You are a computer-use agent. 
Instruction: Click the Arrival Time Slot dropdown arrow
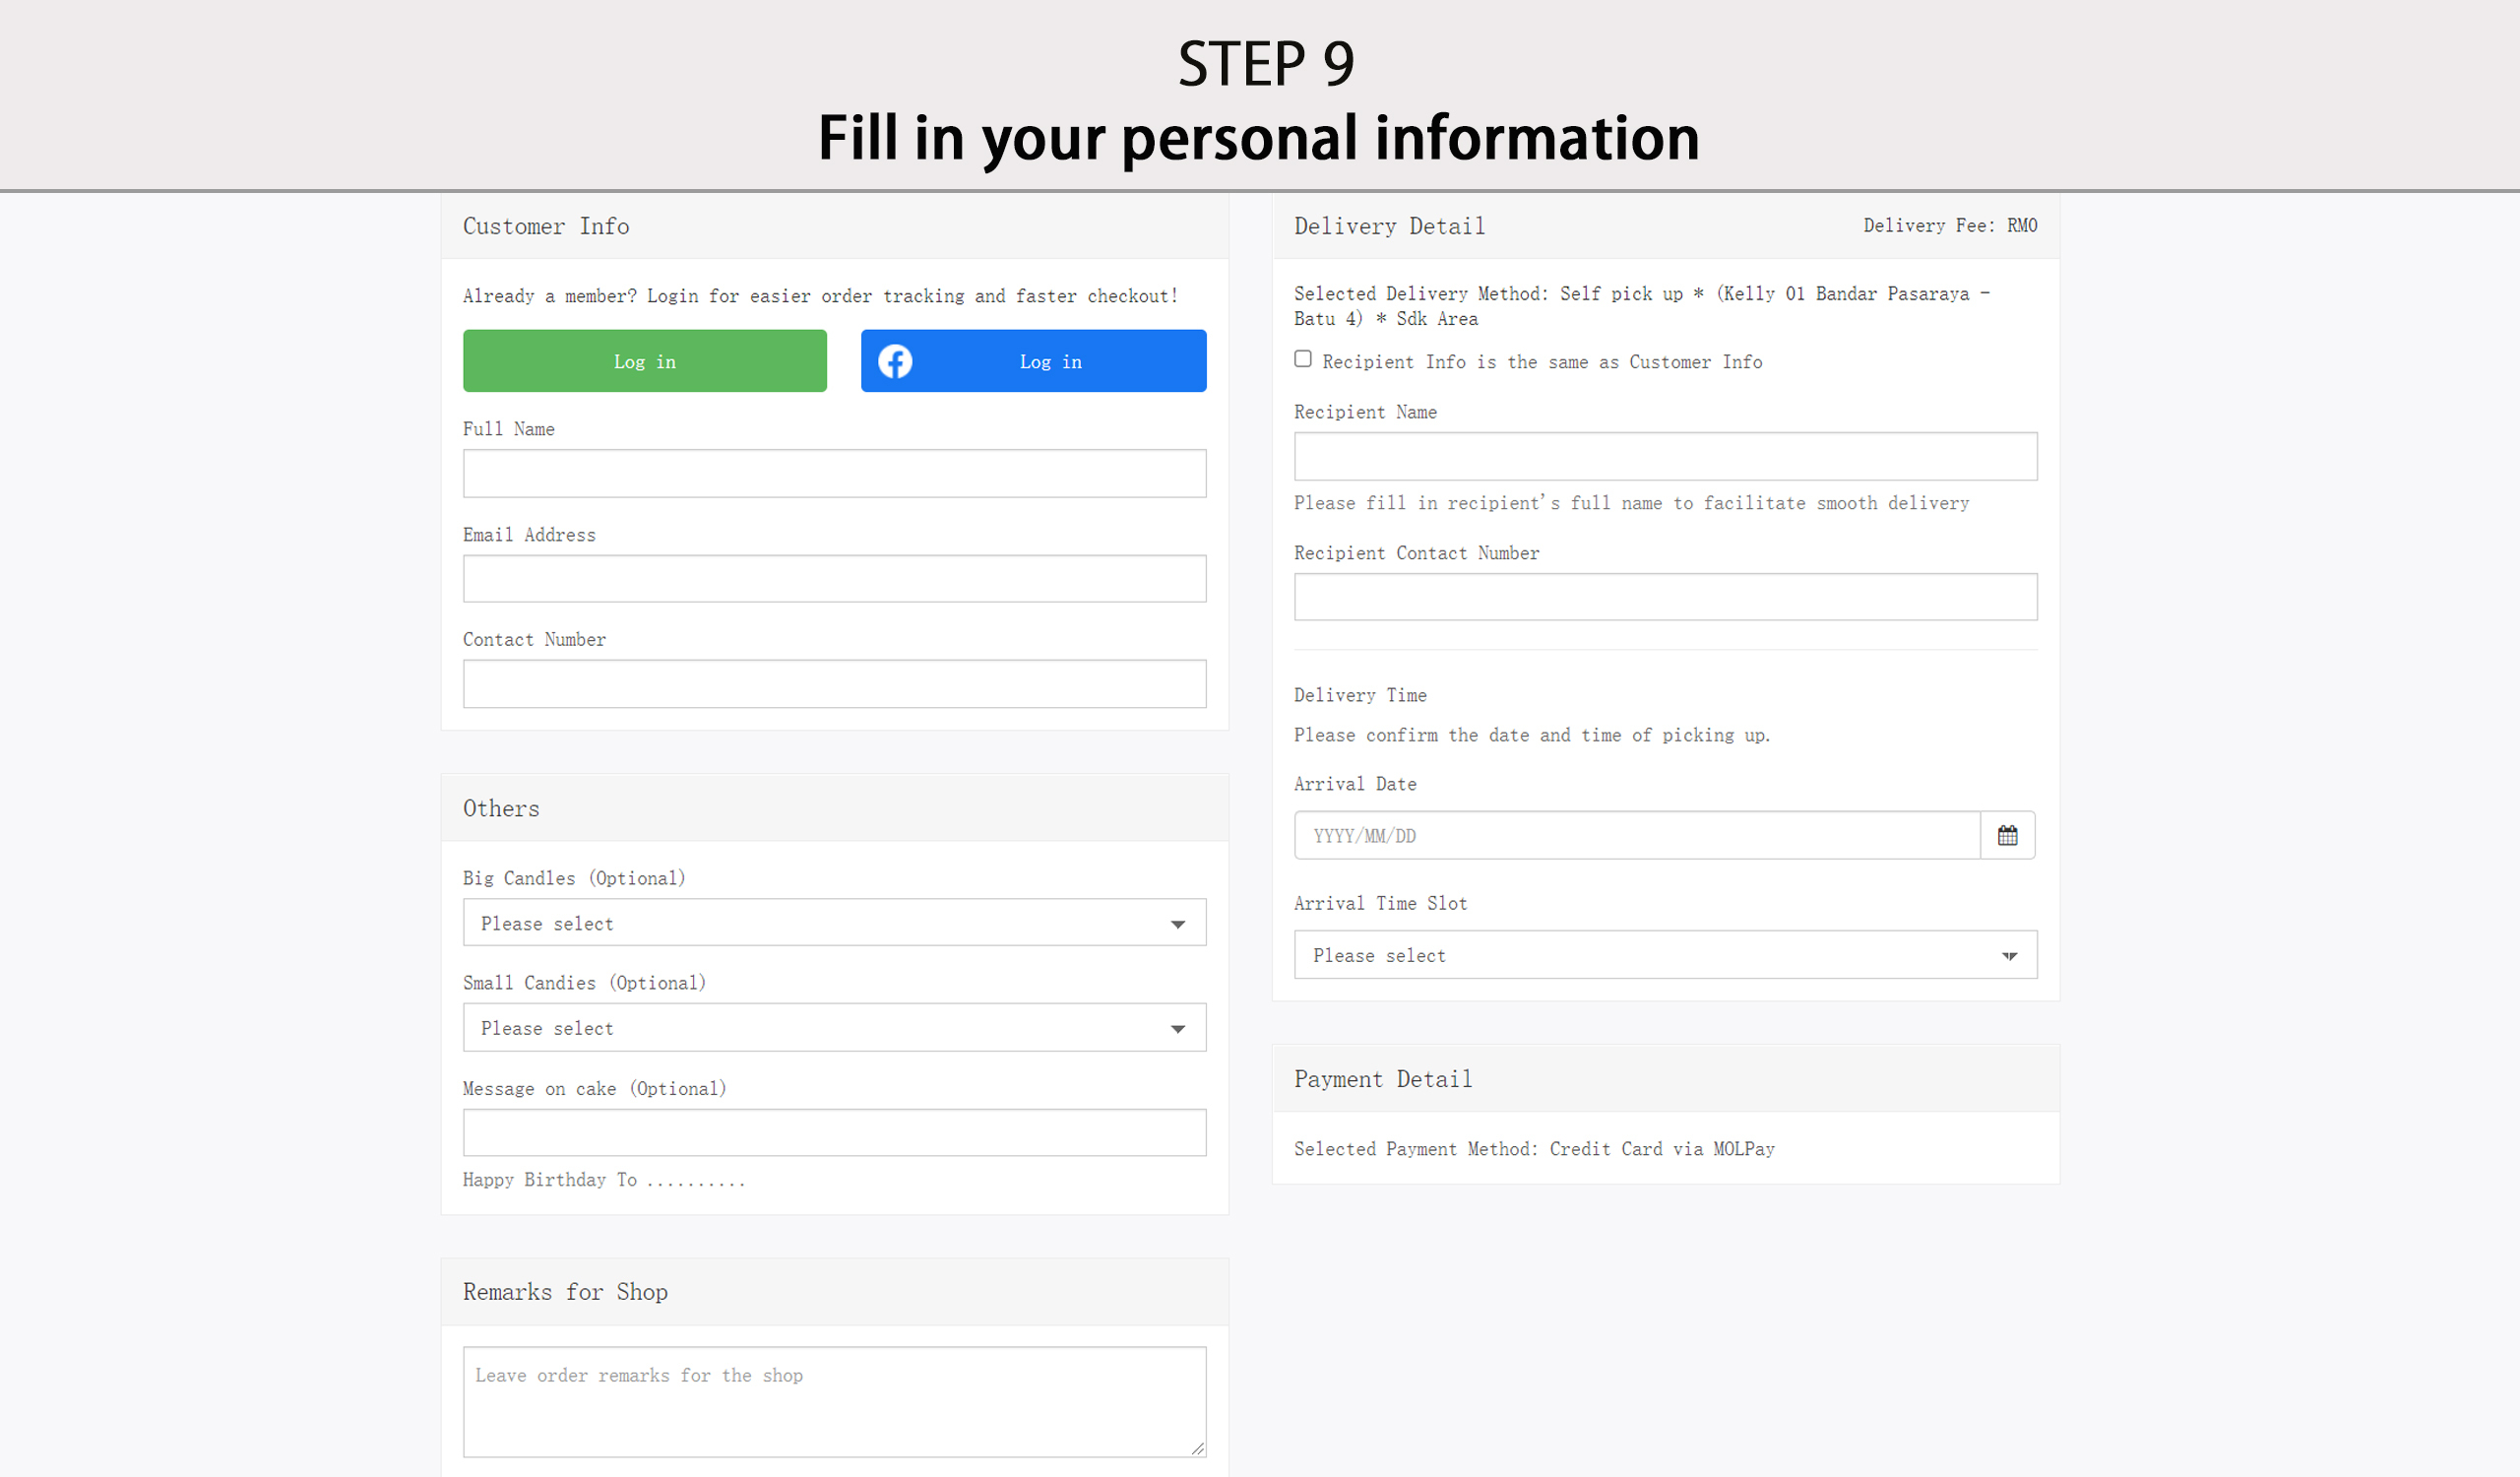pos(2009,956)
